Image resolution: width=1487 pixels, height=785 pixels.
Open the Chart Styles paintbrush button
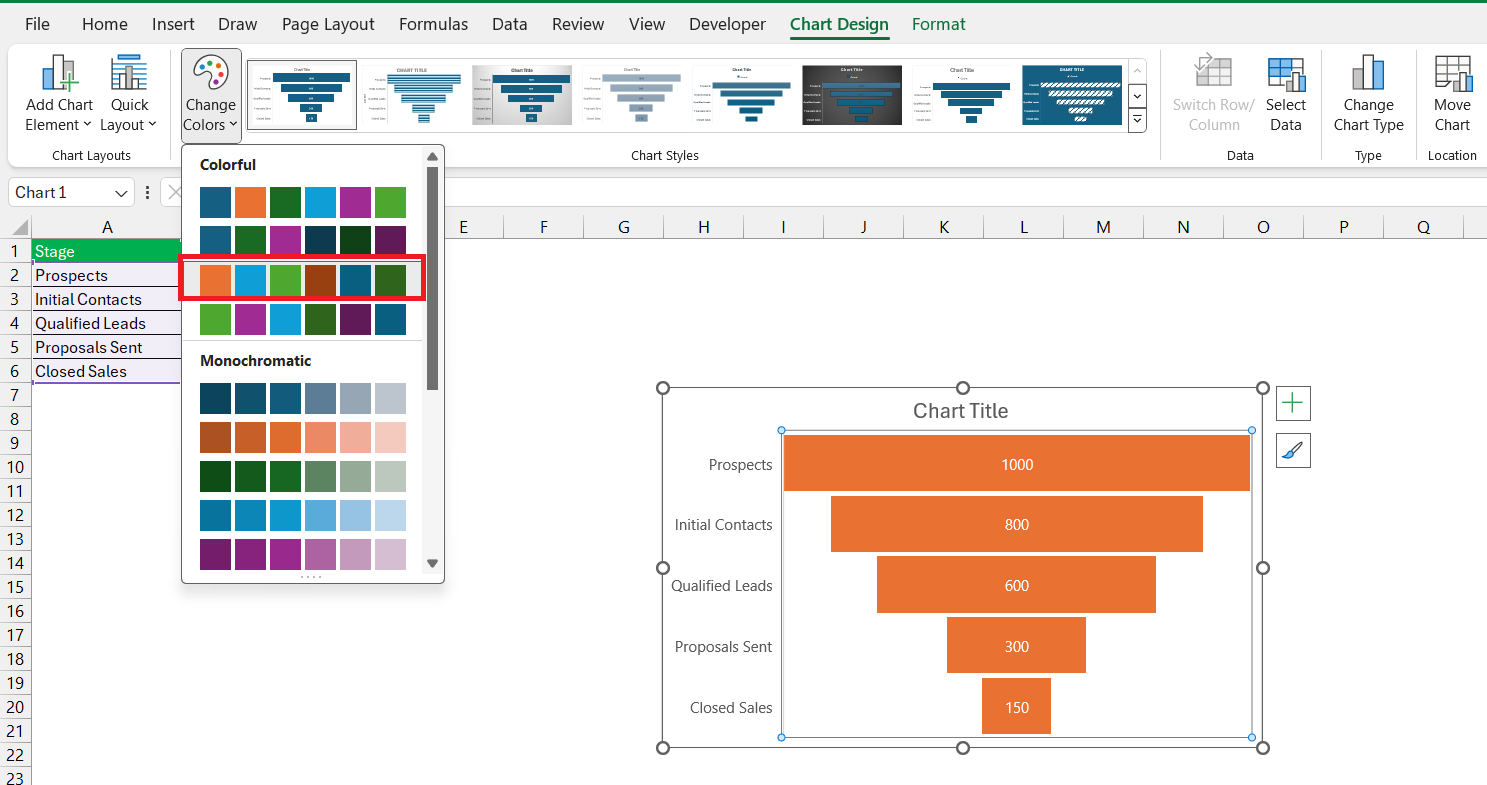[x=1293, y=451]
